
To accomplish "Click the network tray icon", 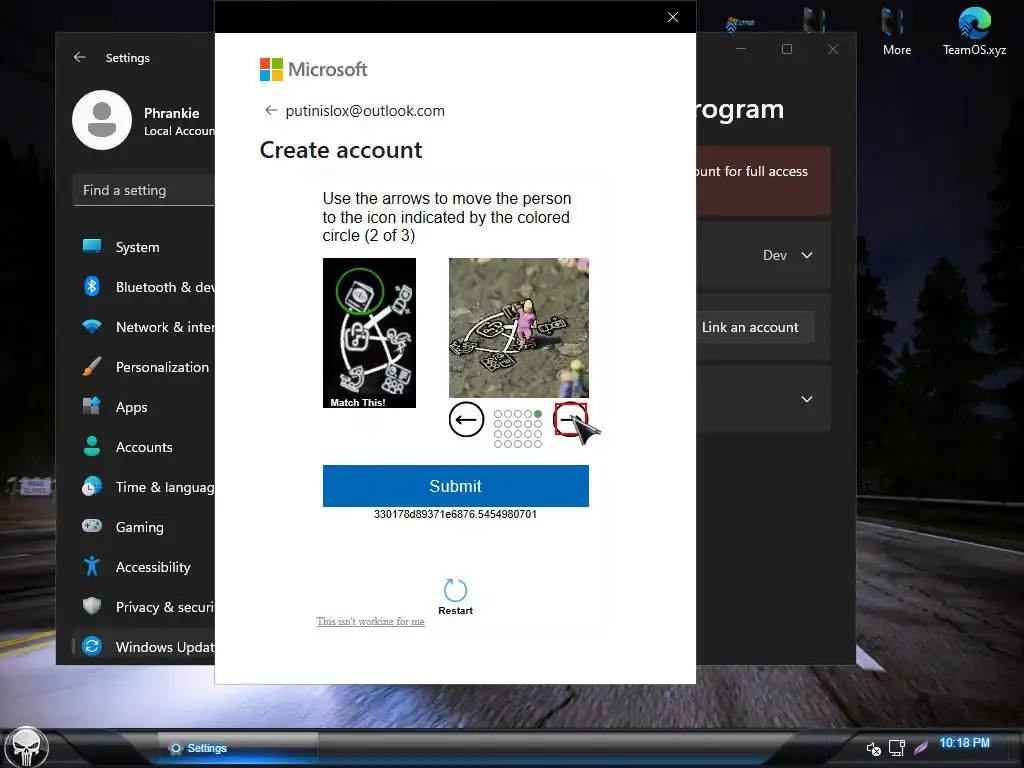I will (897, 748).
